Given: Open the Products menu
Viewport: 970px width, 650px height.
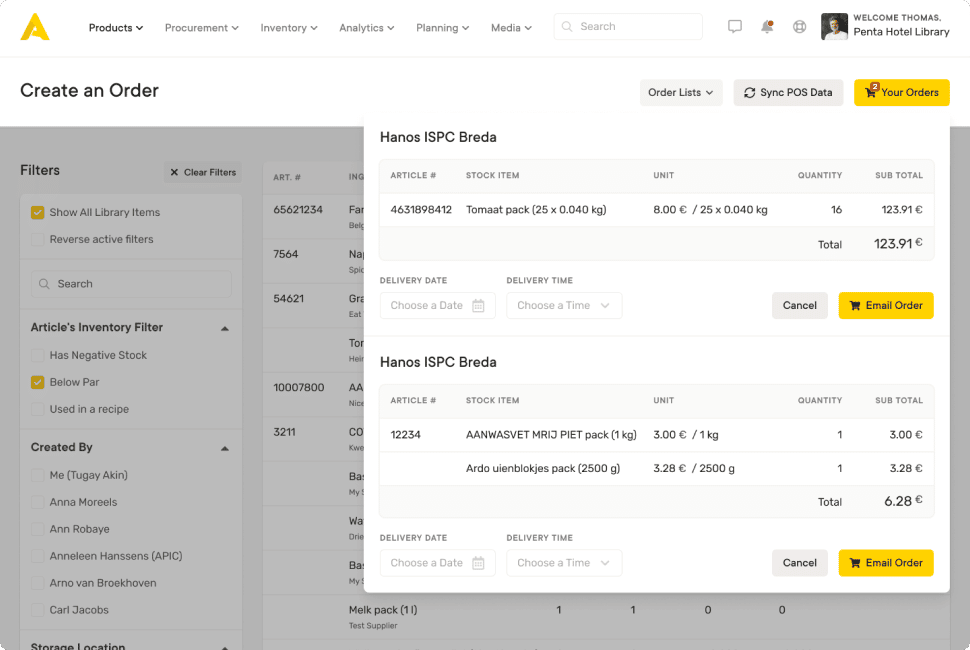Looking at the screenshot, I should click(116, 28).
